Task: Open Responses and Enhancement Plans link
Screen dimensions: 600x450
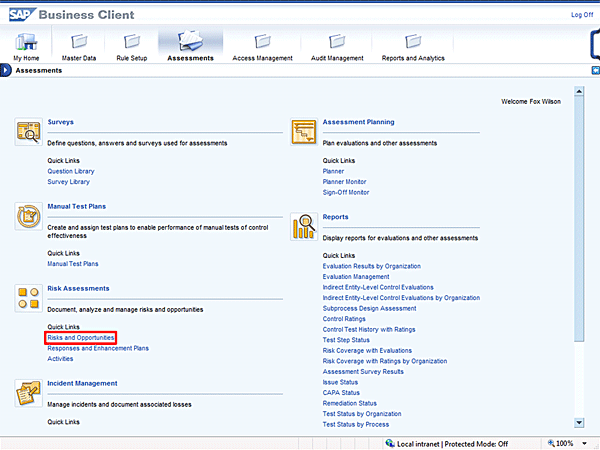Action: (98, 348)
